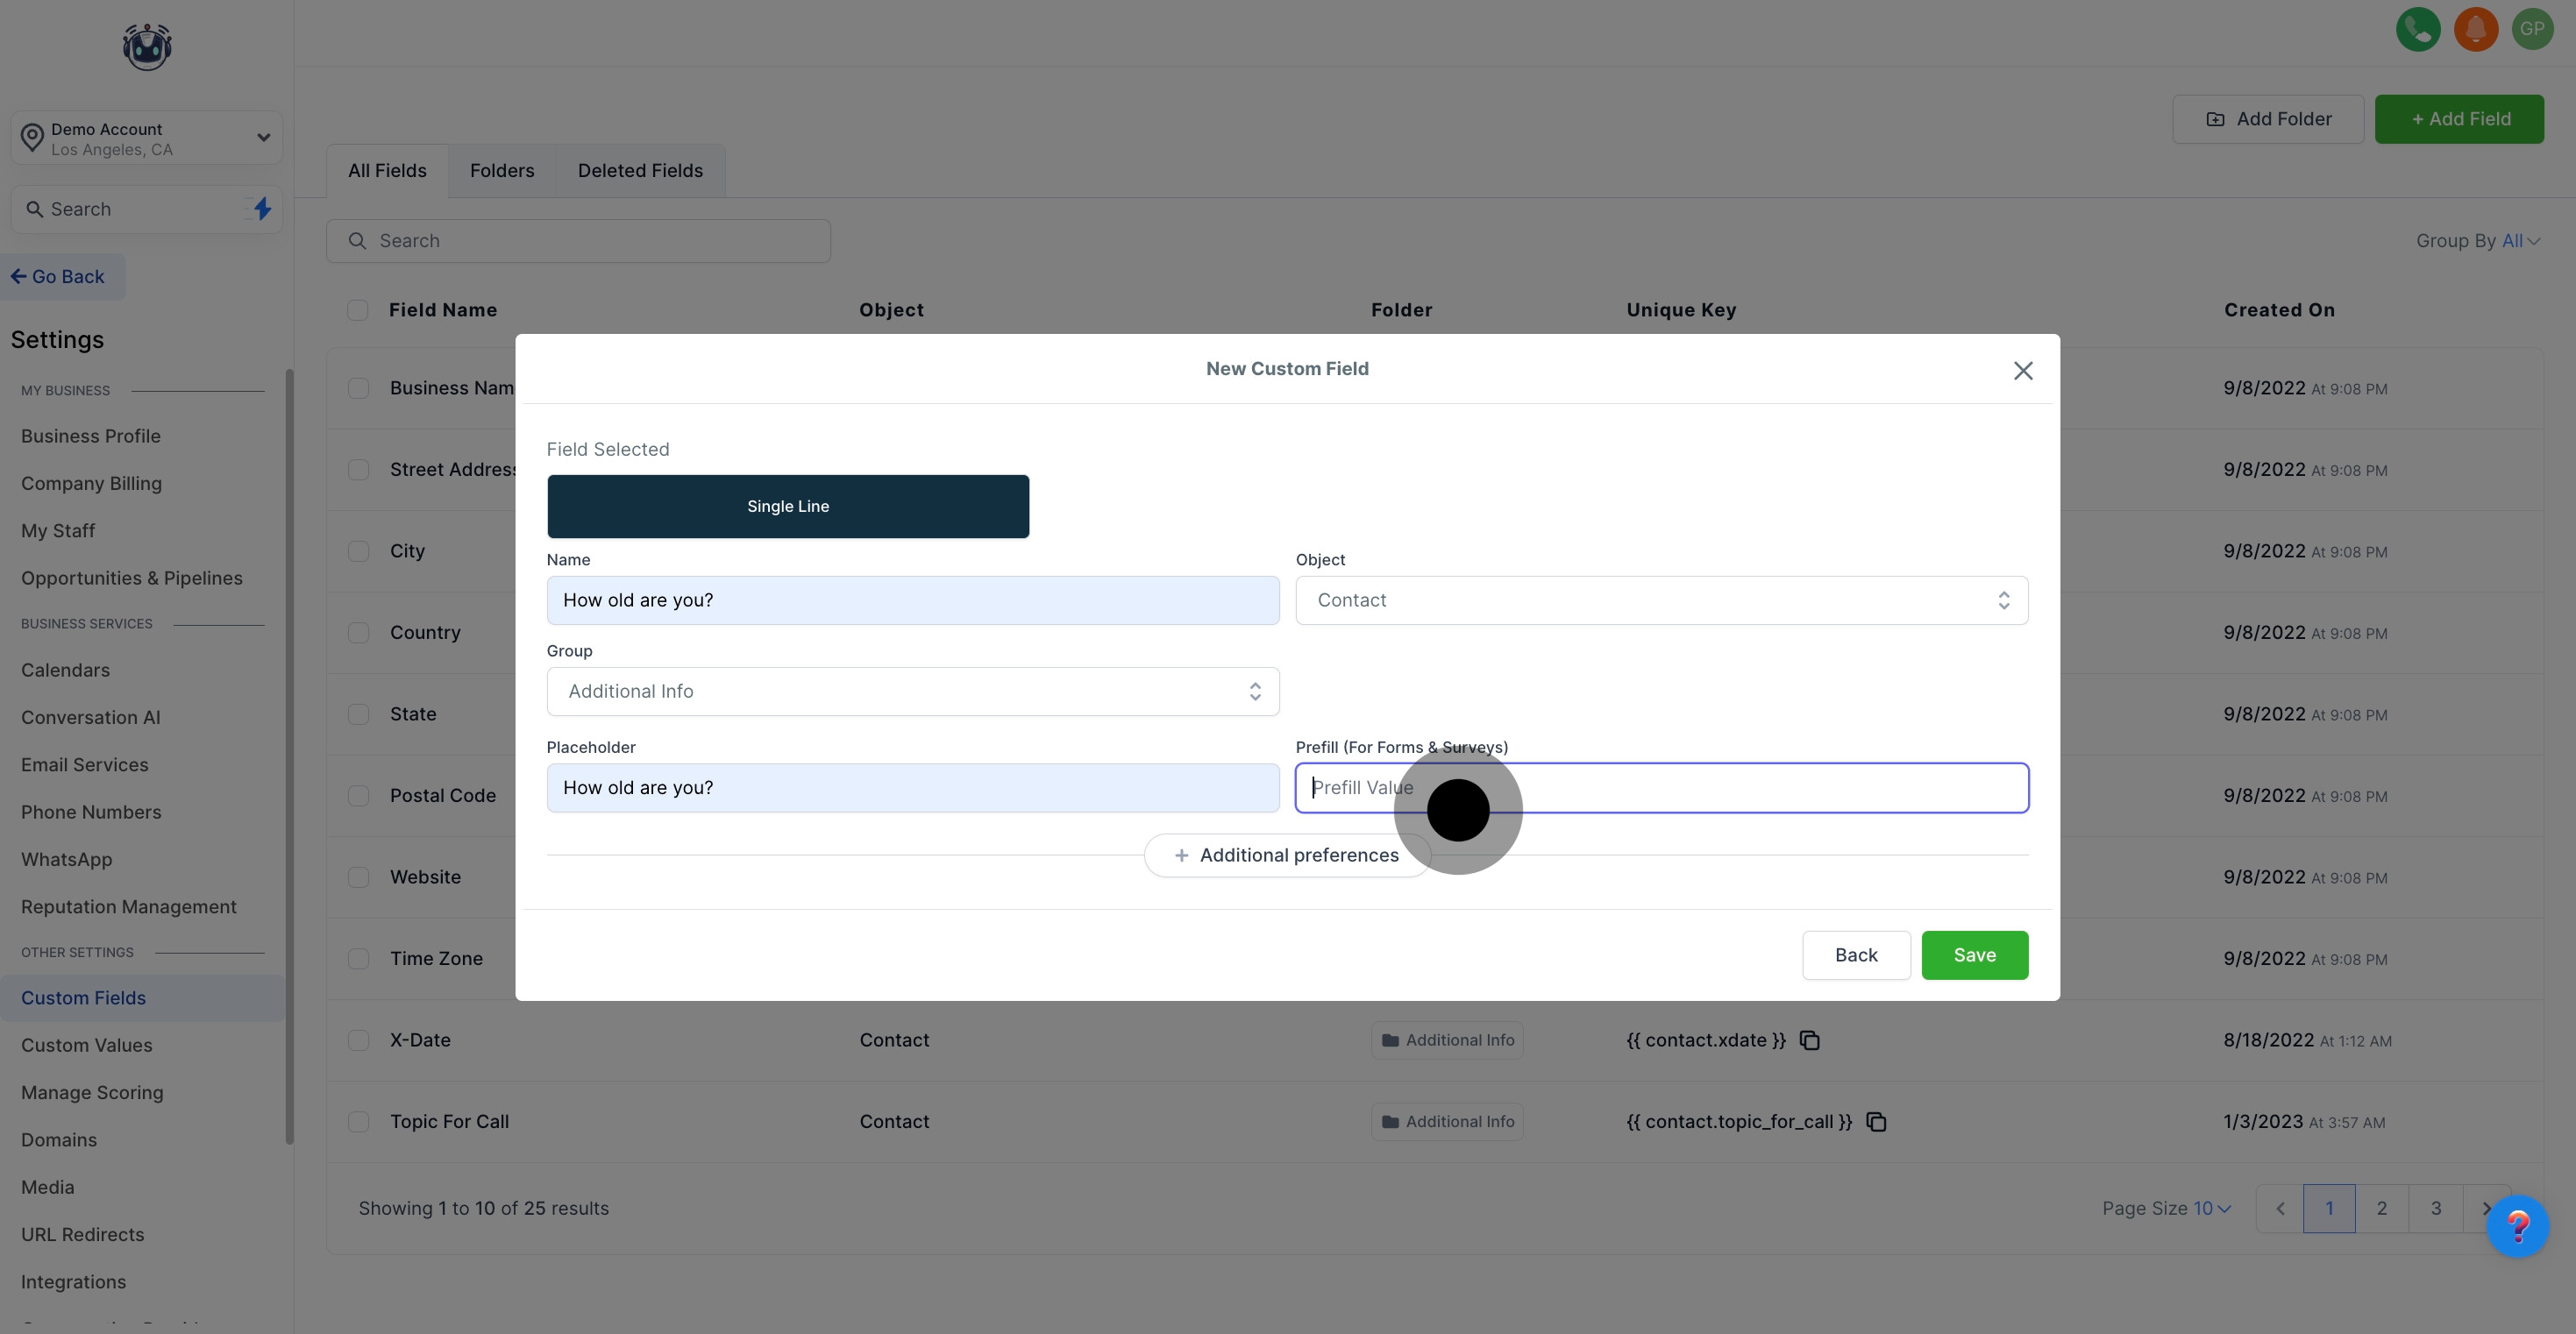Image resolution: width=2576 pixels, height=1334 pixels.
Task: Open the Group Additional Info dropdown
Action: 912,692
